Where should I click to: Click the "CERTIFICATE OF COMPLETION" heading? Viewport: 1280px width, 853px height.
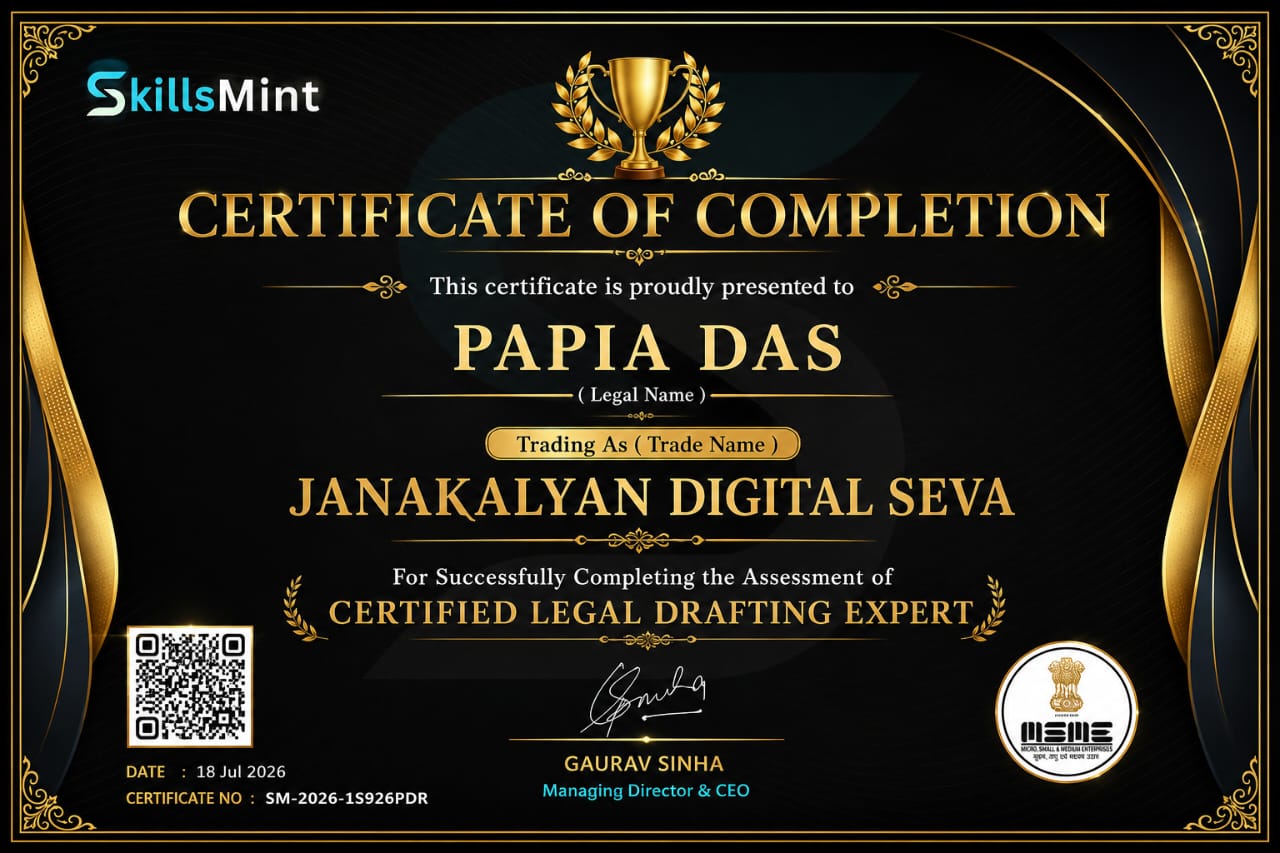tap(643, 214)
